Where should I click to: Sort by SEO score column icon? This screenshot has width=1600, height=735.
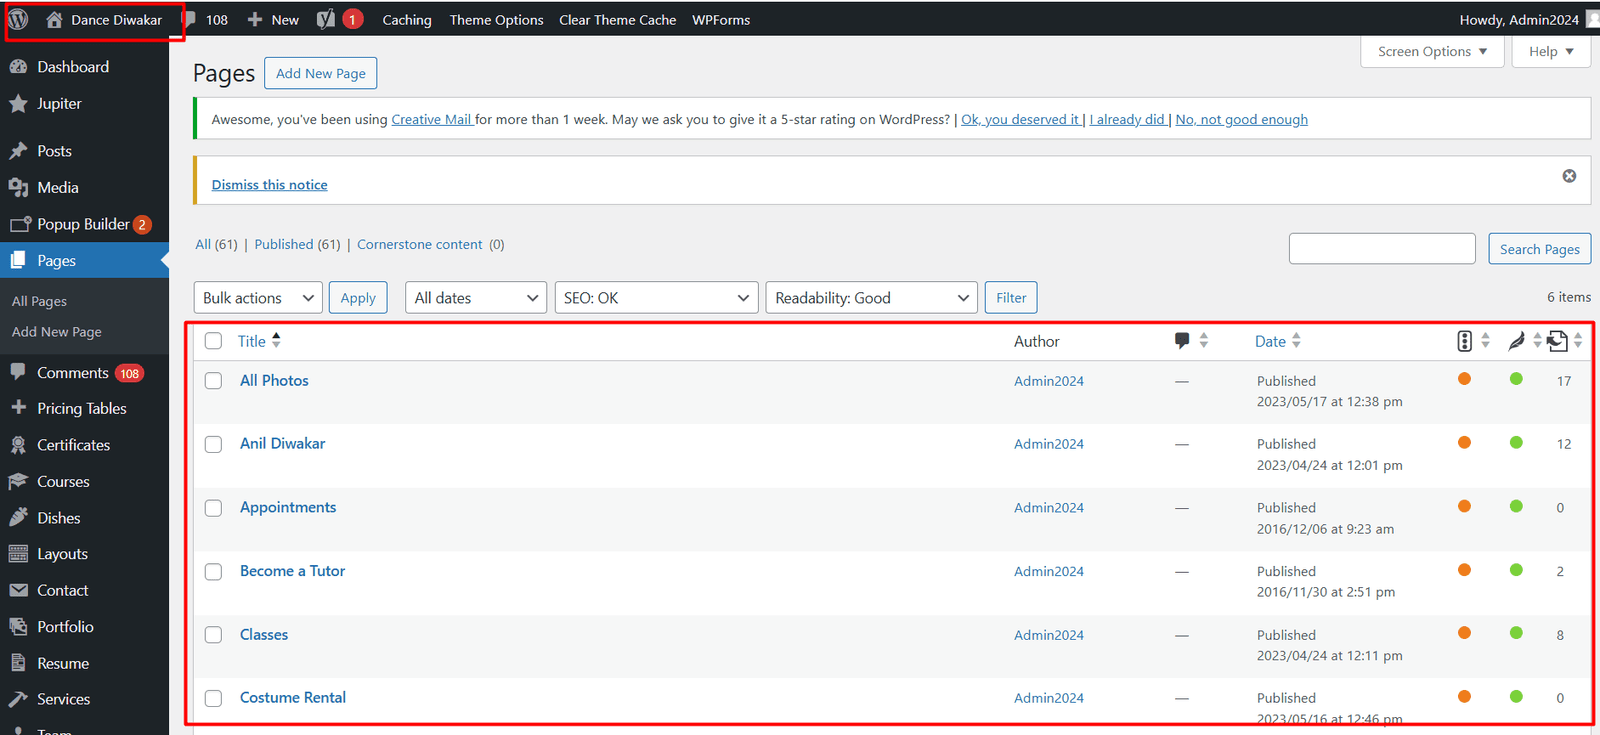tap(1464, 341)
